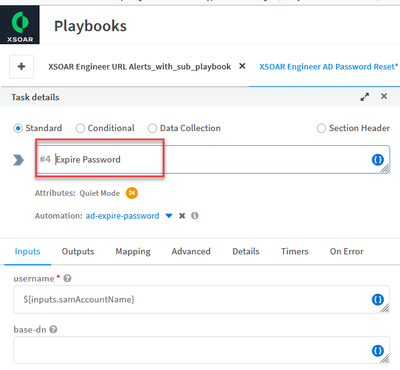Click the task arrow icon beside name field
The image size is (400, 370).
click(19, 160)
